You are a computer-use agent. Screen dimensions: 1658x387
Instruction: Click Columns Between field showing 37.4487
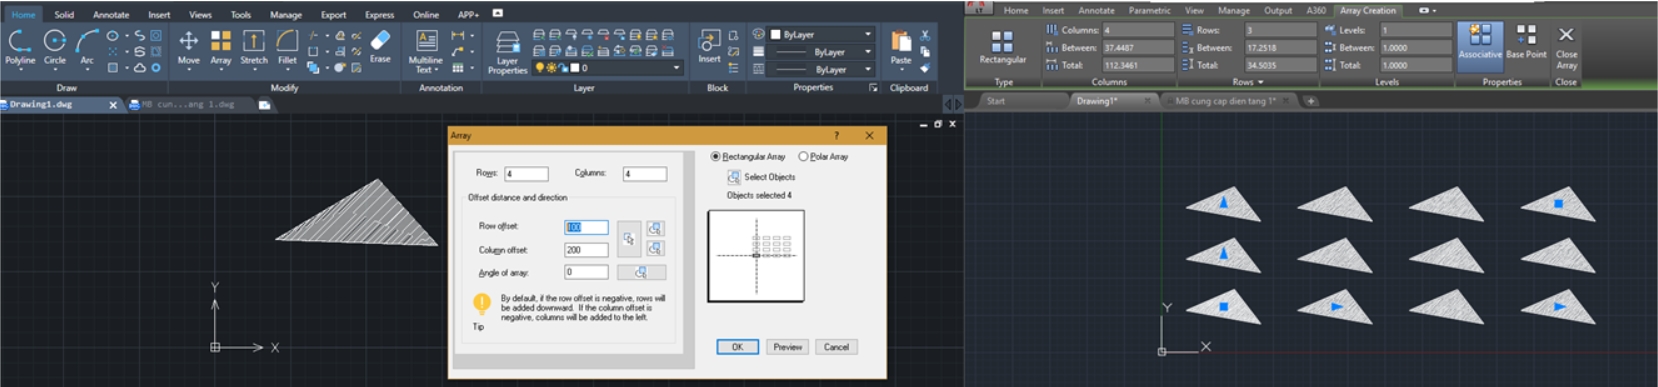tap(1138, 47)
